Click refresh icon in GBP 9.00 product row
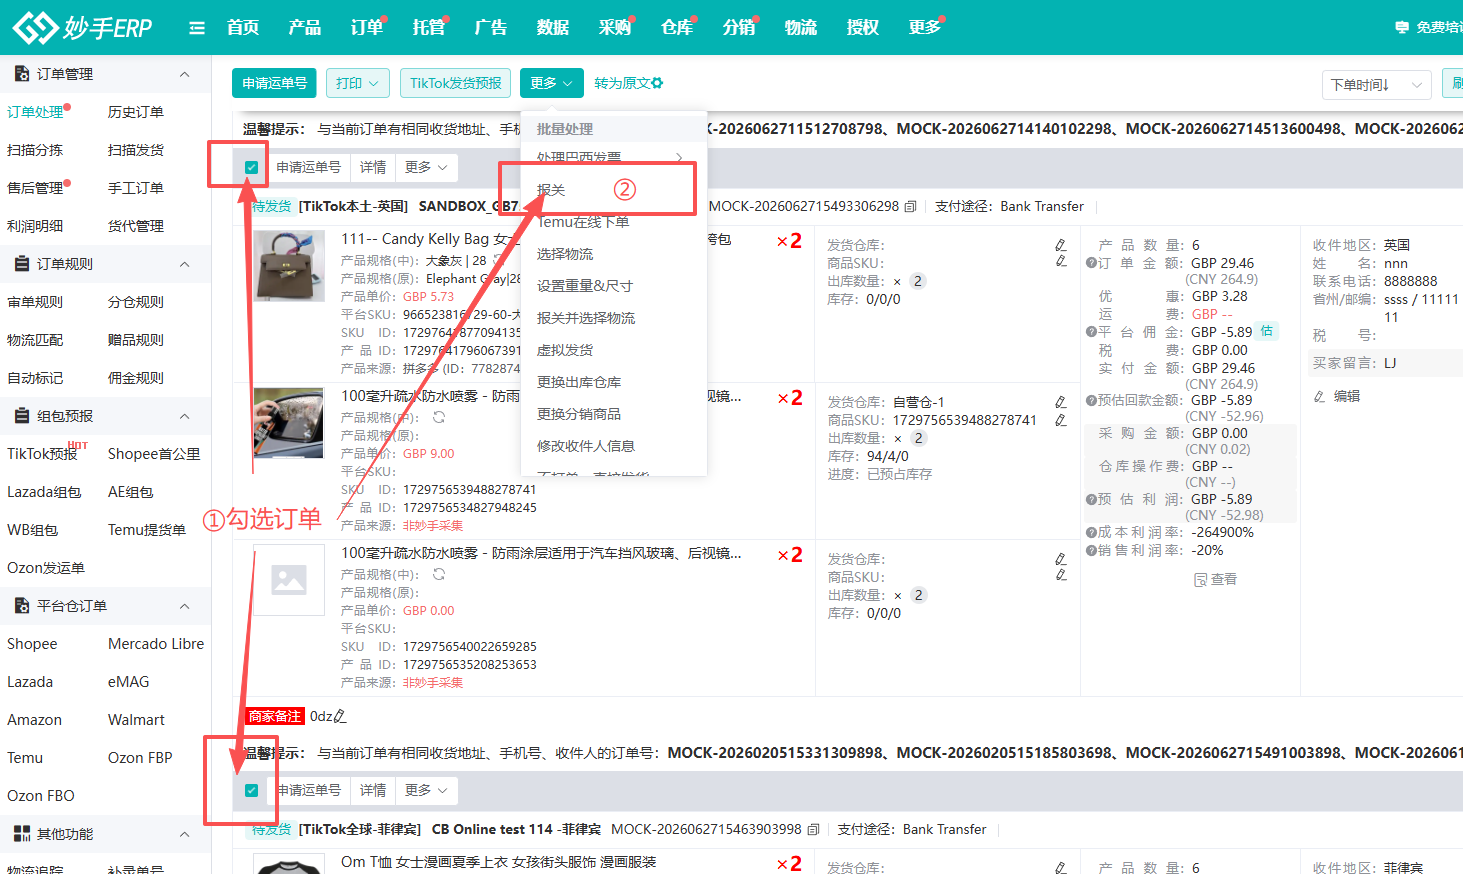 coord(439,417)
